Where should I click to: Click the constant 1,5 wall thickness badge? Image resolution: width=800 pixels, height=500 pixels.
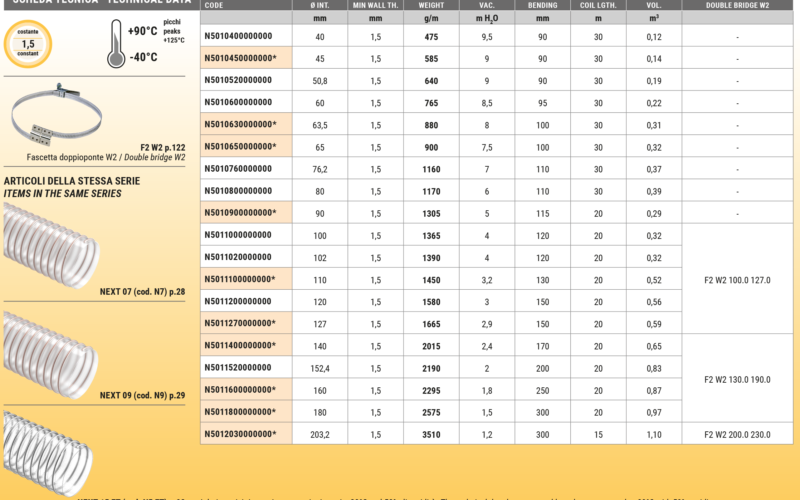[28, 44]
